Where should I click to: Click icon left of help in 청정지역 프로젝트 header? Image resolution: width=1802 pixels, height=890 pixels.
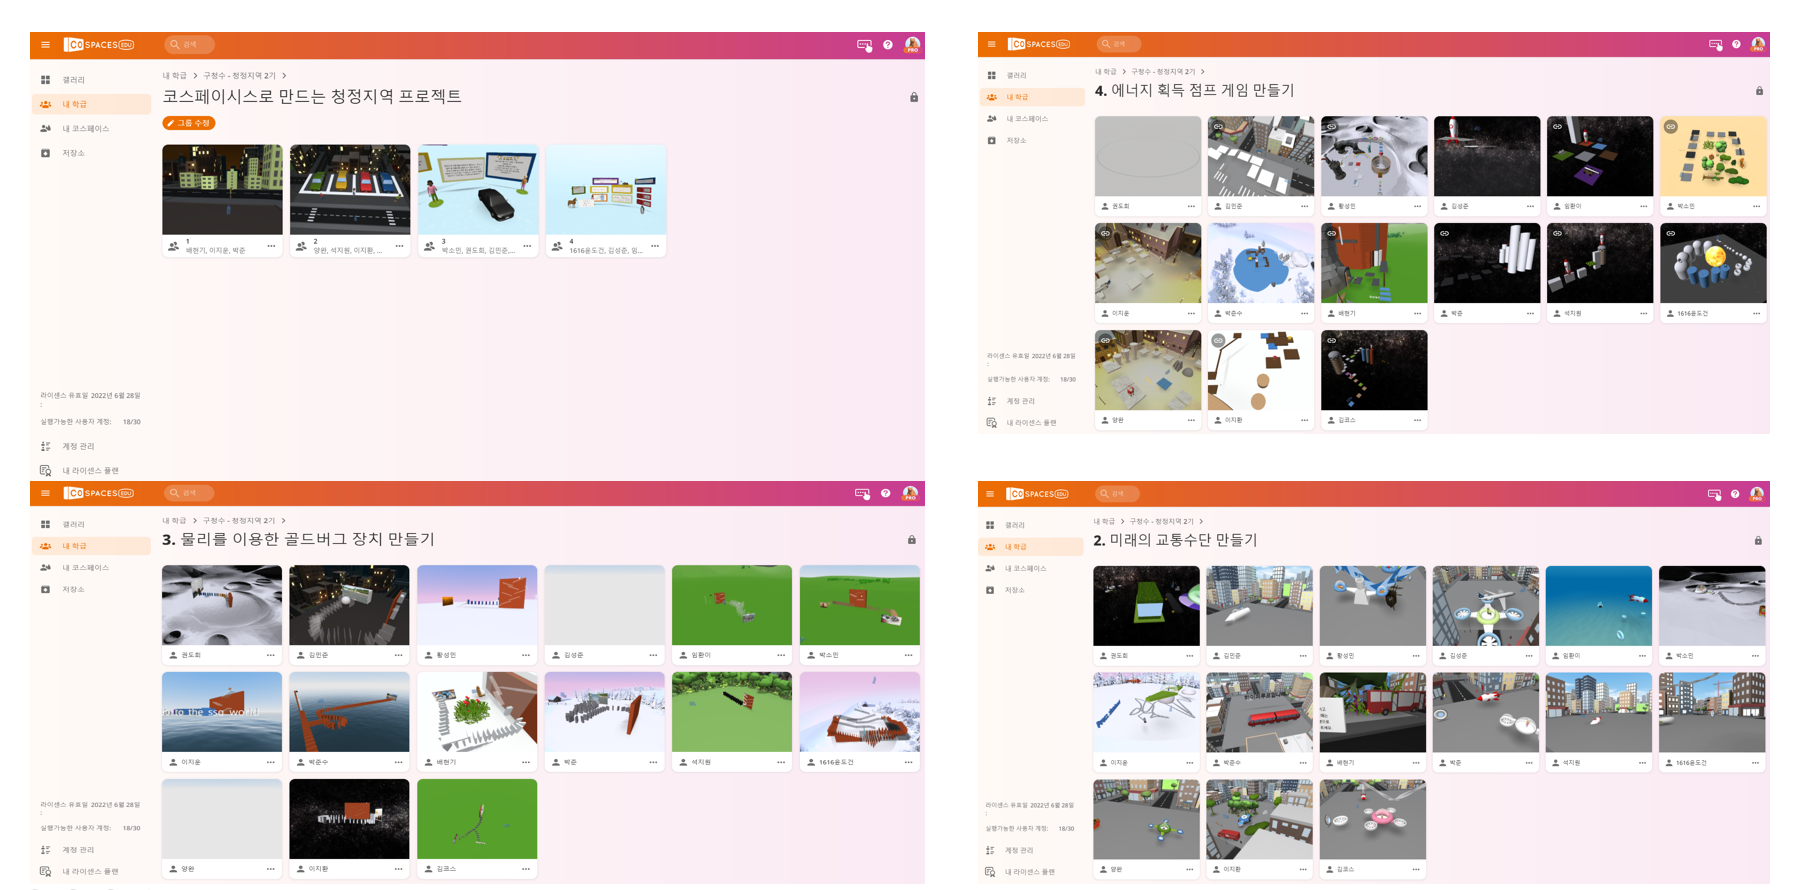pyautogui.click(x=864, y=45)
